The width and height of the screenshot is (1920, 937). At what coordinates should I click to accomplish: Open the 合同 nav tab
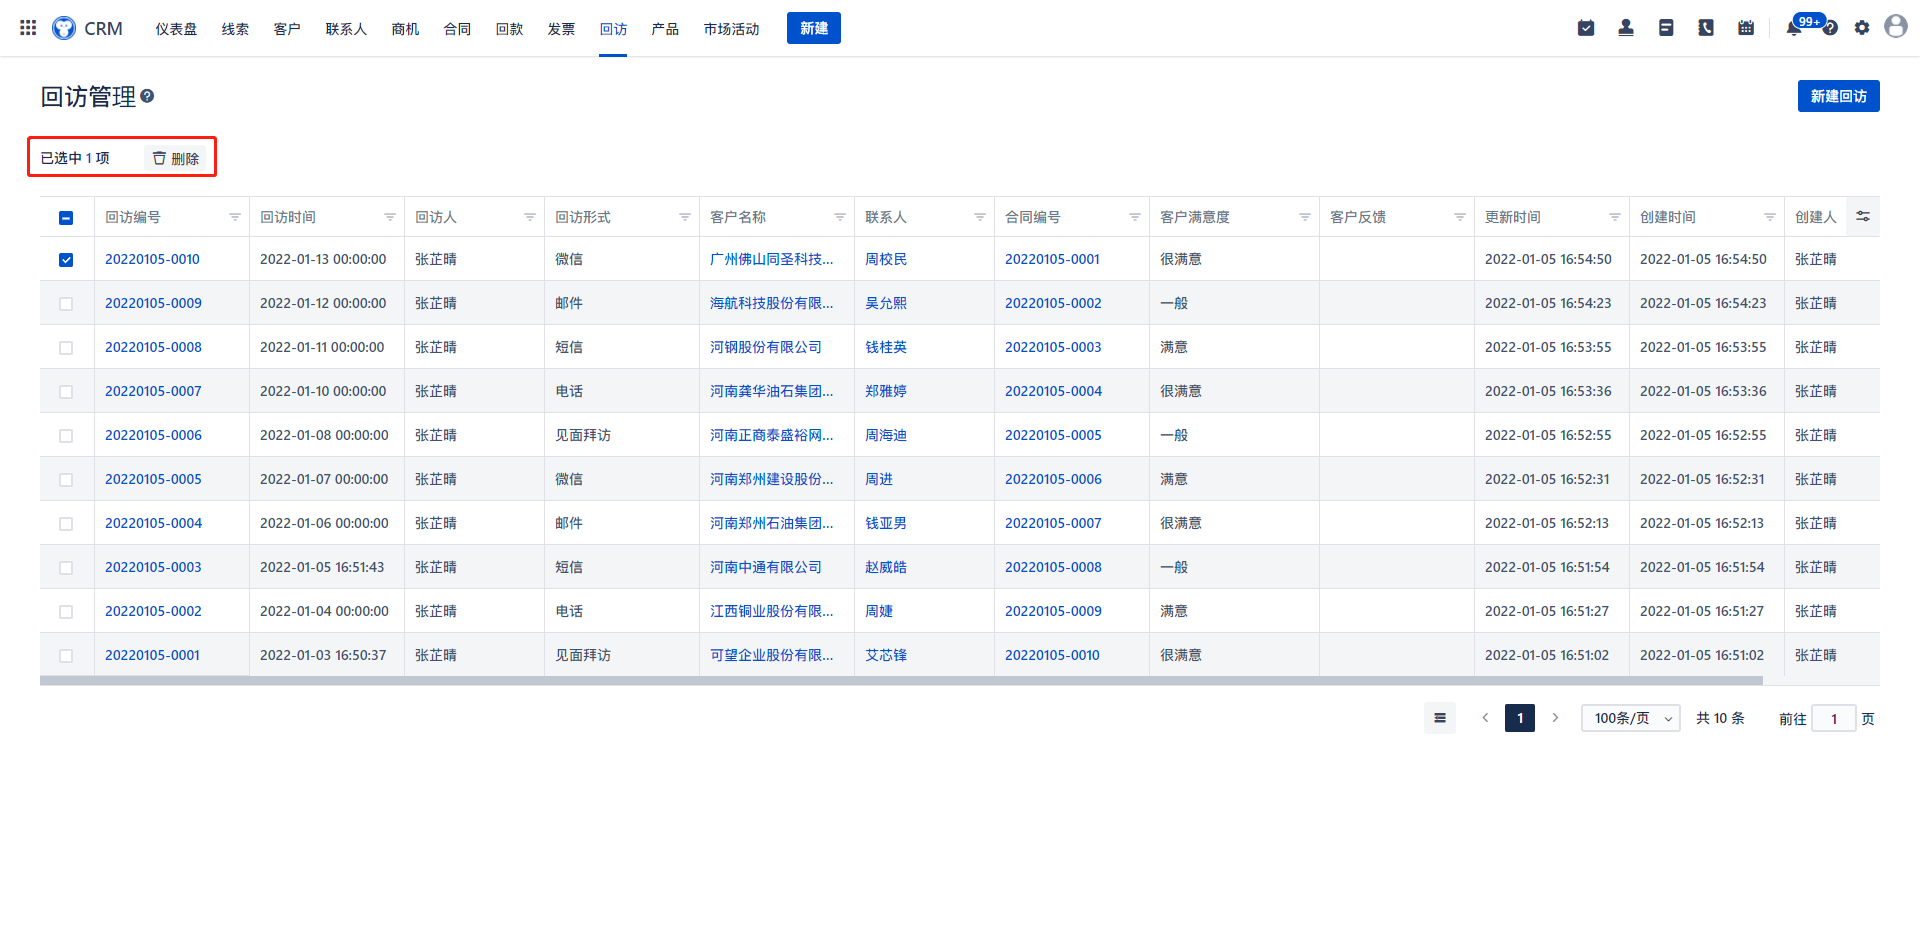(457, 29)
